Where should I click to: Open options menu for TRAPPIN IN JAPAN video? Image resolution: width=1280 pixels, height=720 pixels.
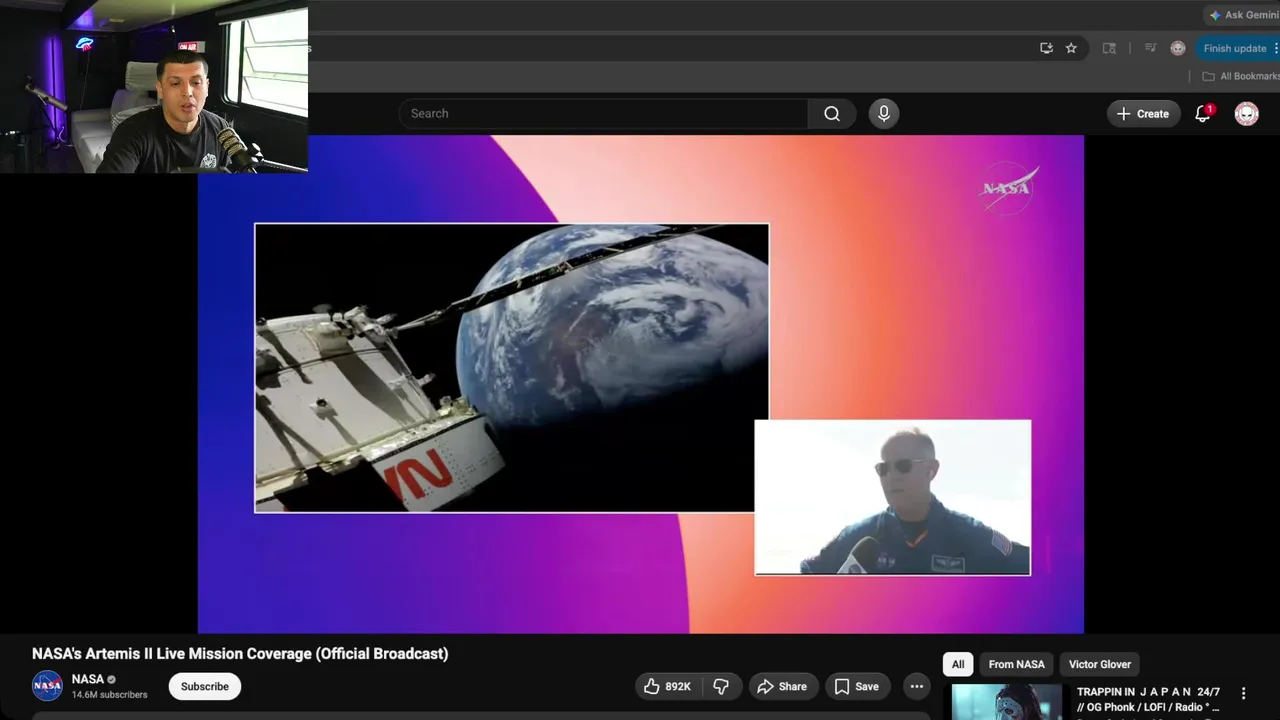click(x=1244, y=693)
